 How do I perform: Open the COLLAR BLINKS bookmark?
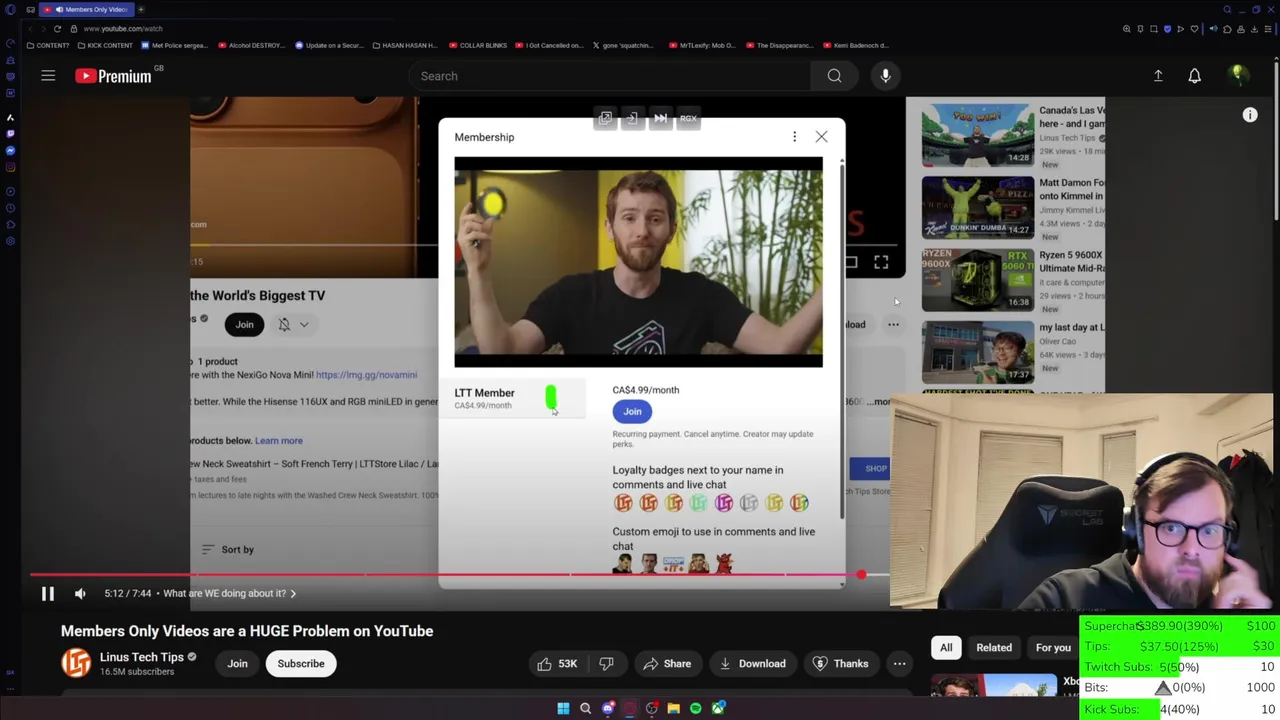(478, 45)
